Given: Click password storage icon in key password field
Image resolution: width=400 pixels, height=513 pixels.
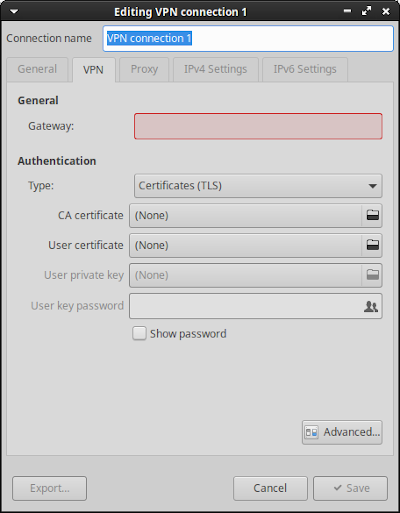Looking at the screenshot, I should coord(371,306).
